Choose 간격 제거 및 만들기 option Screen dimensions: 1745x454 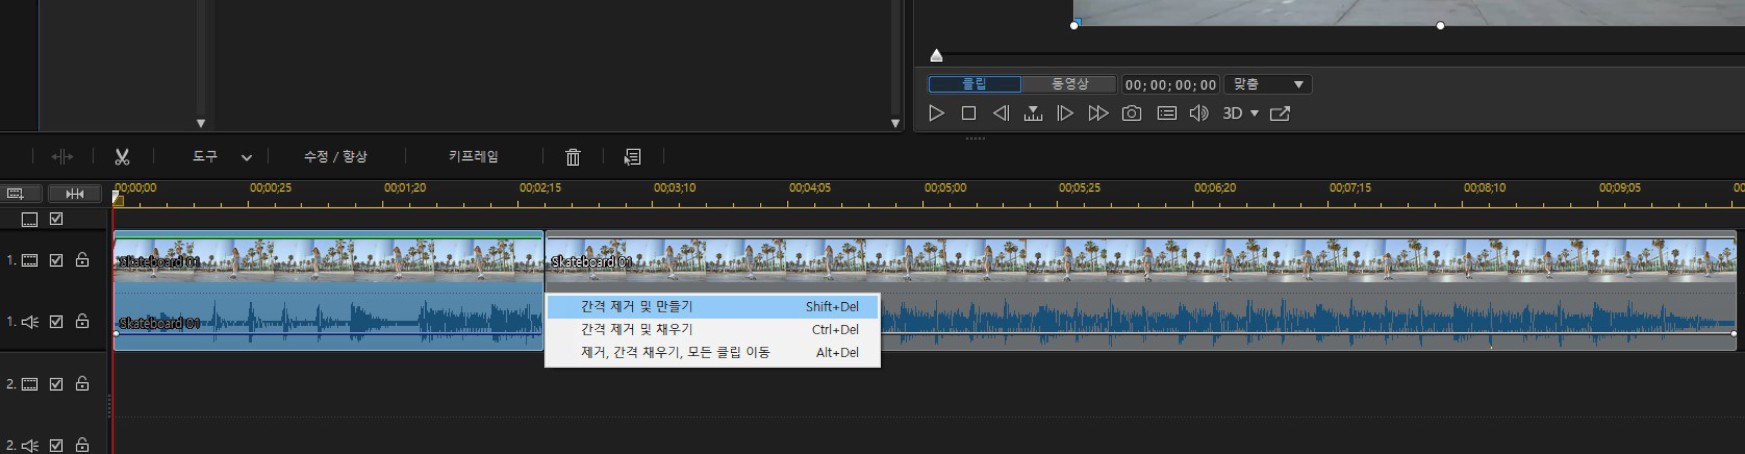tap(713, 307)
